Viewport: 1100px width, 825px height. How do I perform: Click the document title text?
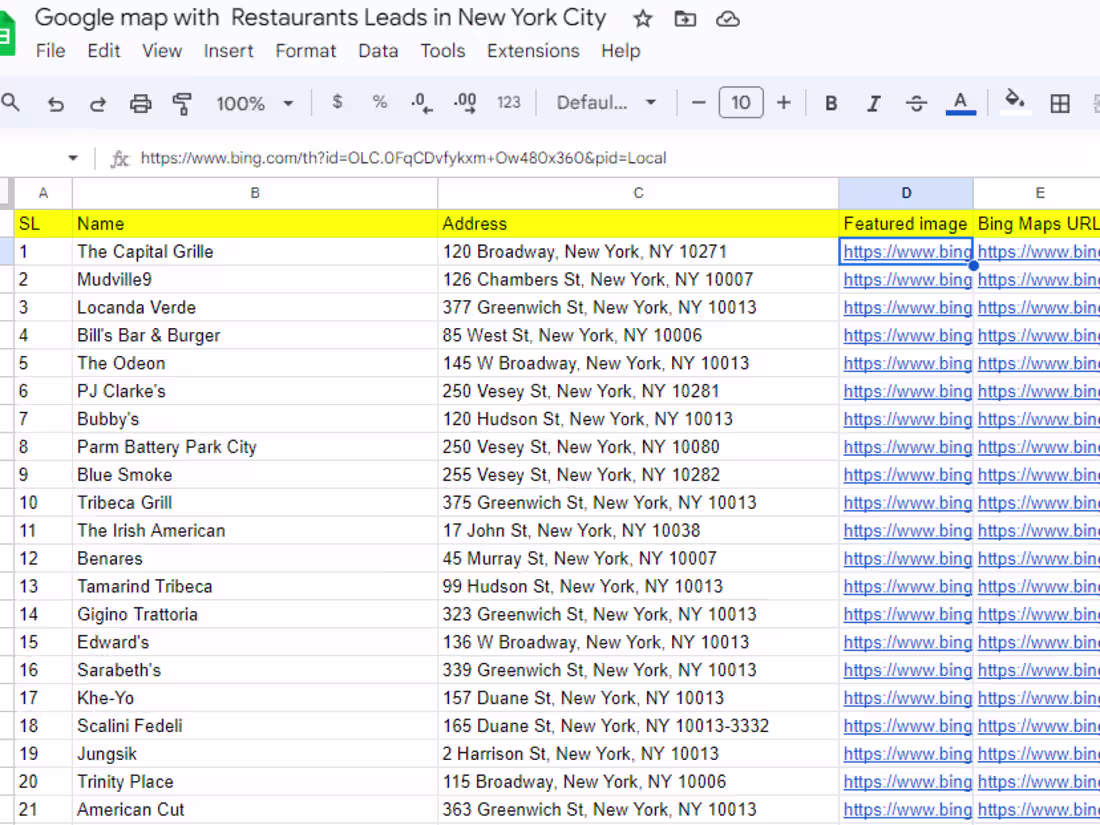[321, 18]
